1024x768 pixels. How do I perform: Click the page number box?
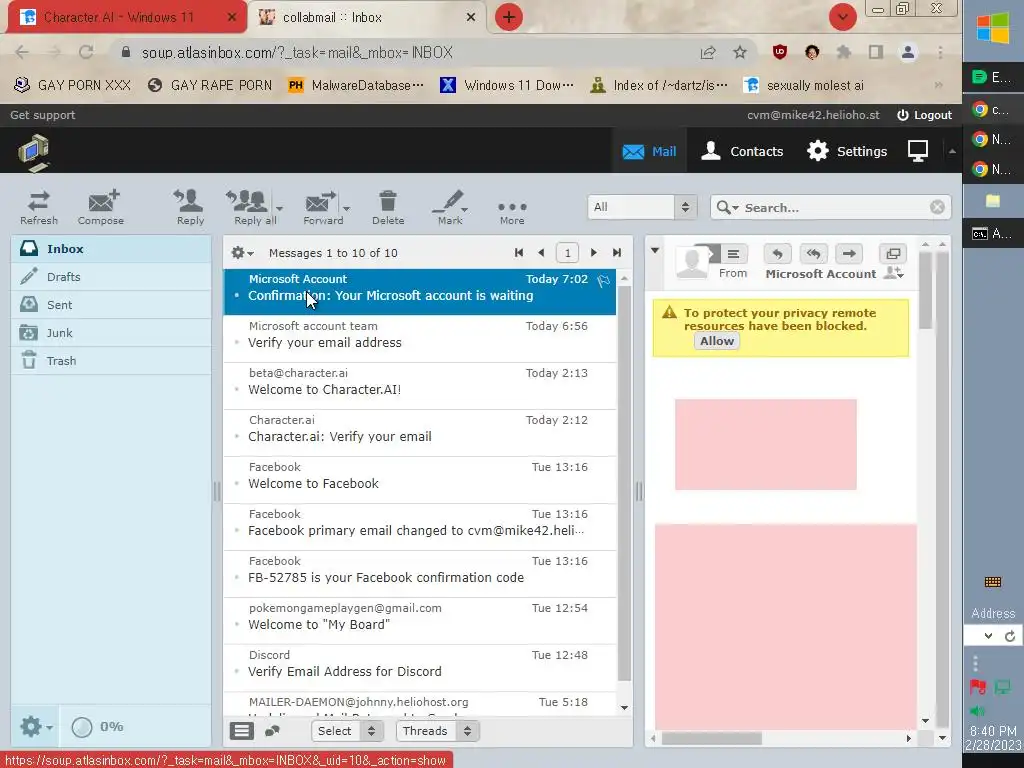click(x=567, y=253)
